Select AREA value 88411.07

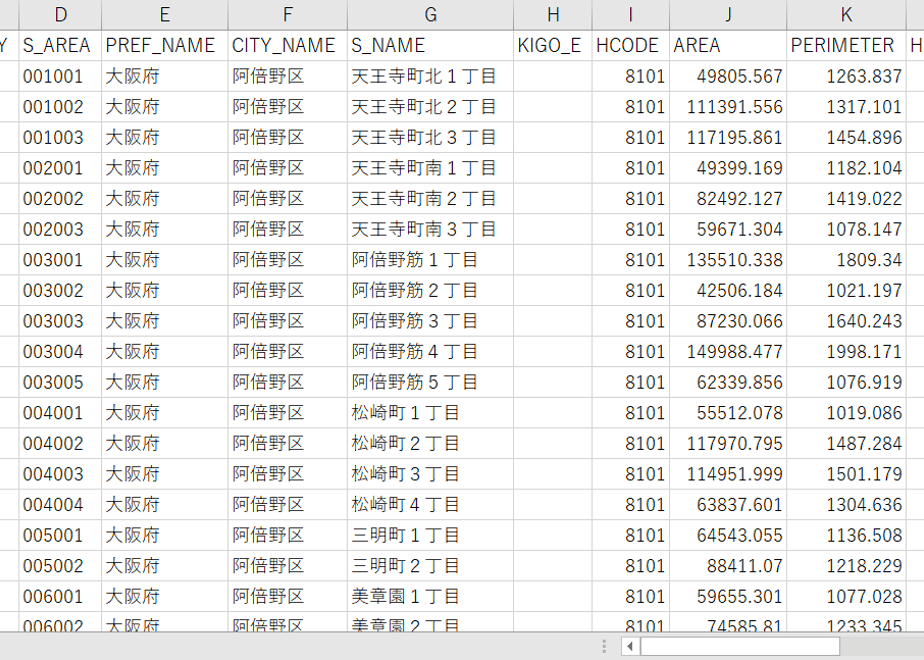coord(728,566)
